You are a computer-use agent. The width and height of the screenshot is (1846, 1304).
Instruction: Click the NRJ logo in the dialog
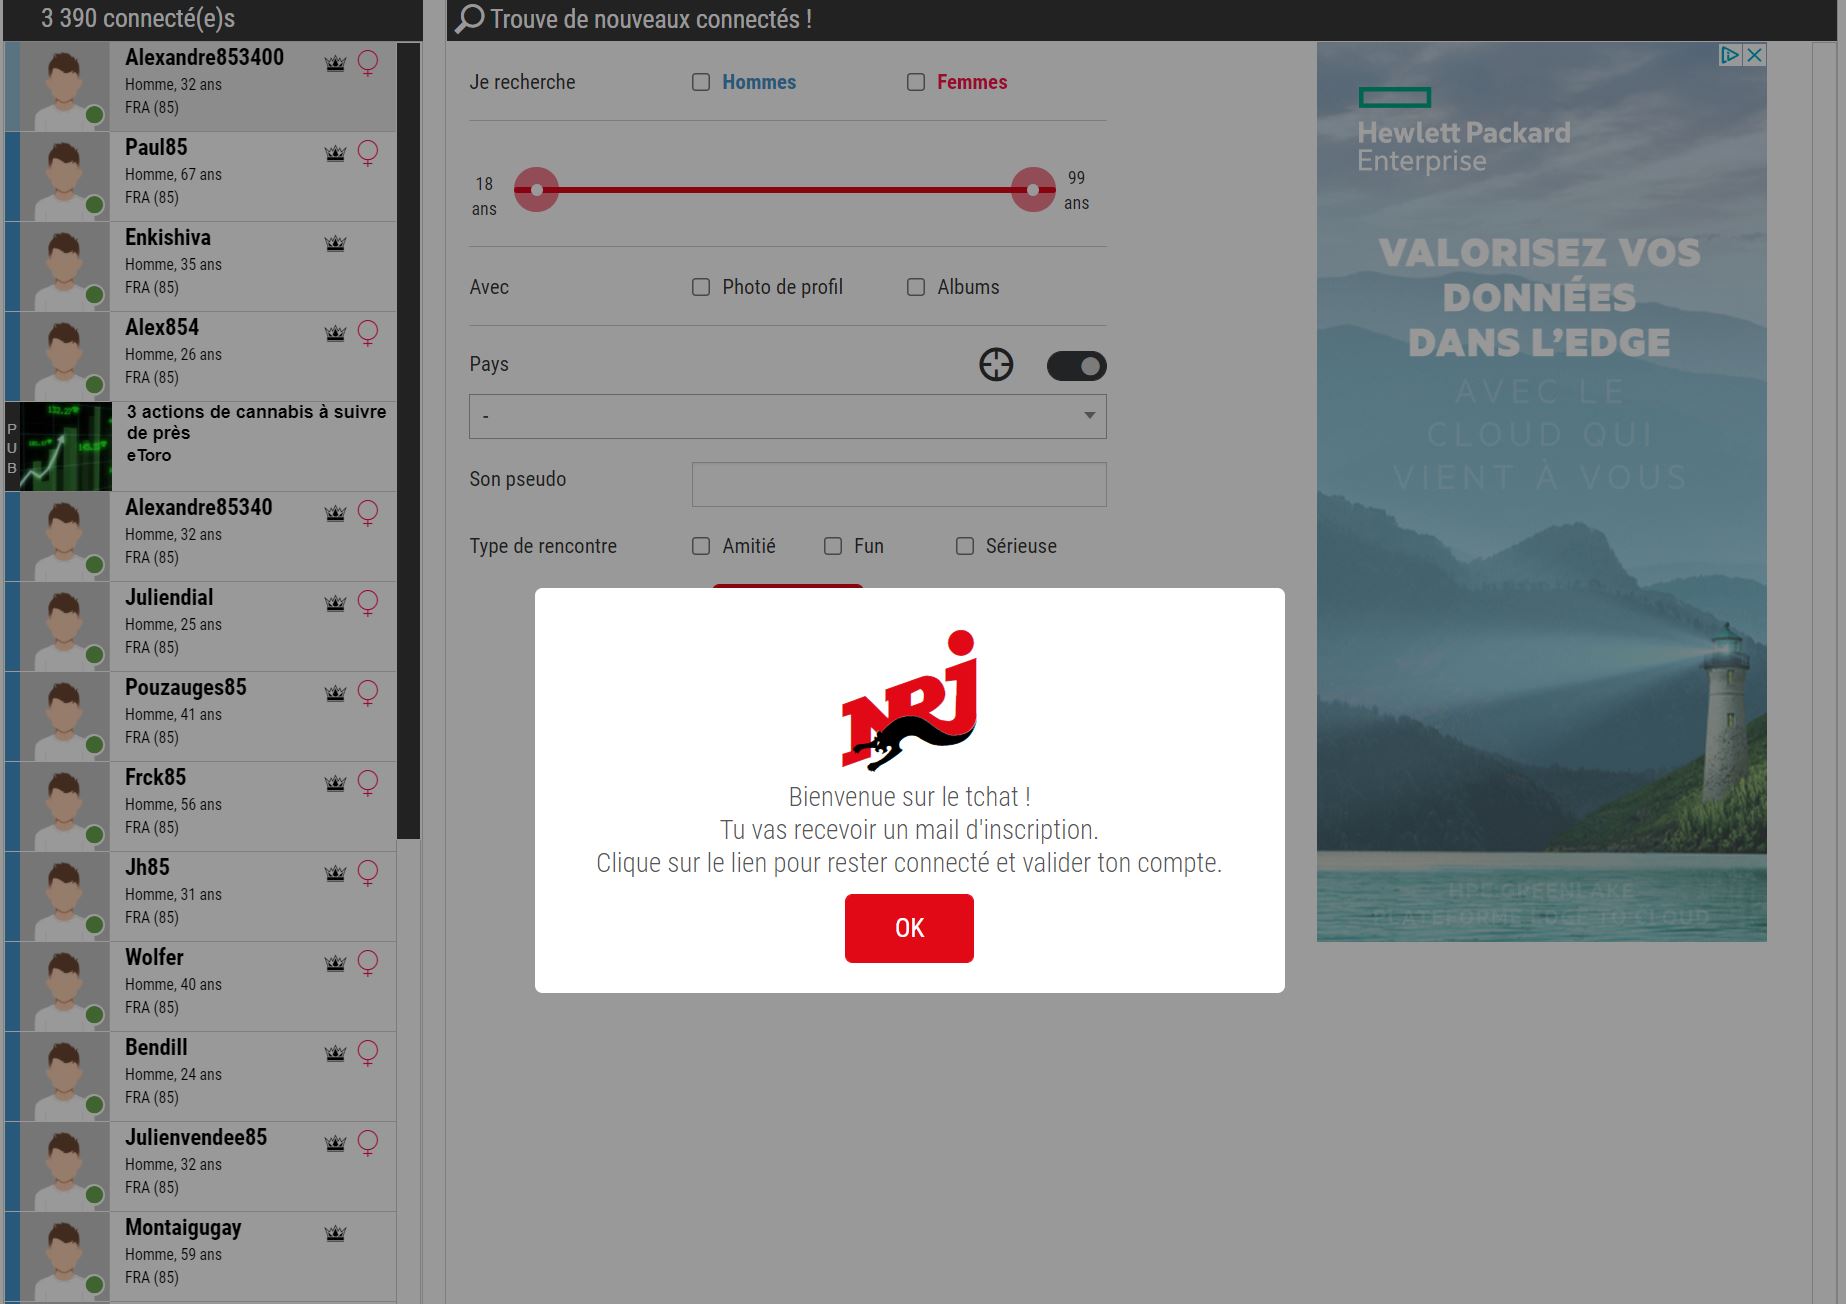(909, 700)
